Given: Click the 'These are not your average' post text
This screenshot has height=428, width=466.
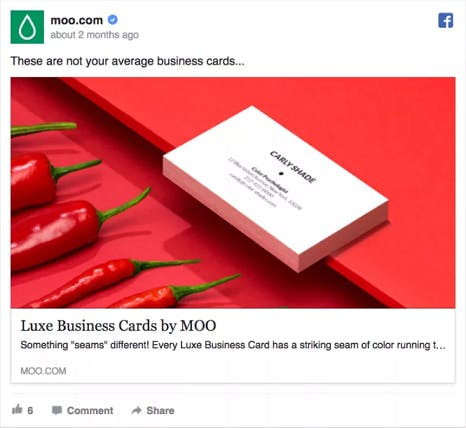Looking at the screenshot, I should pyautogui.click(x=128, y=61).
